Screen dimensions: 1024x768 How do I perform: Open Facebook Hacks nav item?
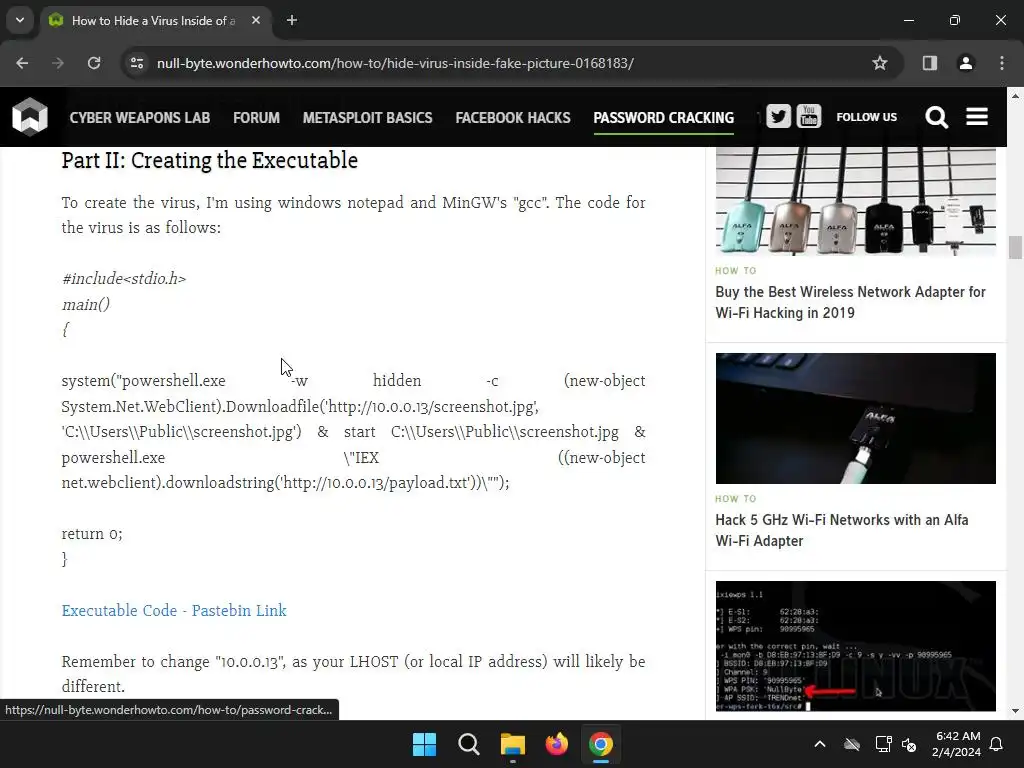pos(513,118)
